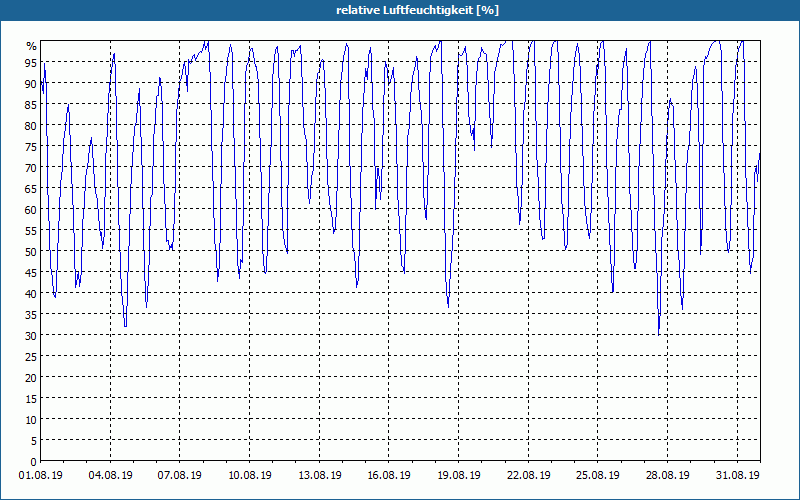The width and height of the screenshot is (800, 500).
Task: Click the date label 31.08.19
Action: tap(737, 476)
